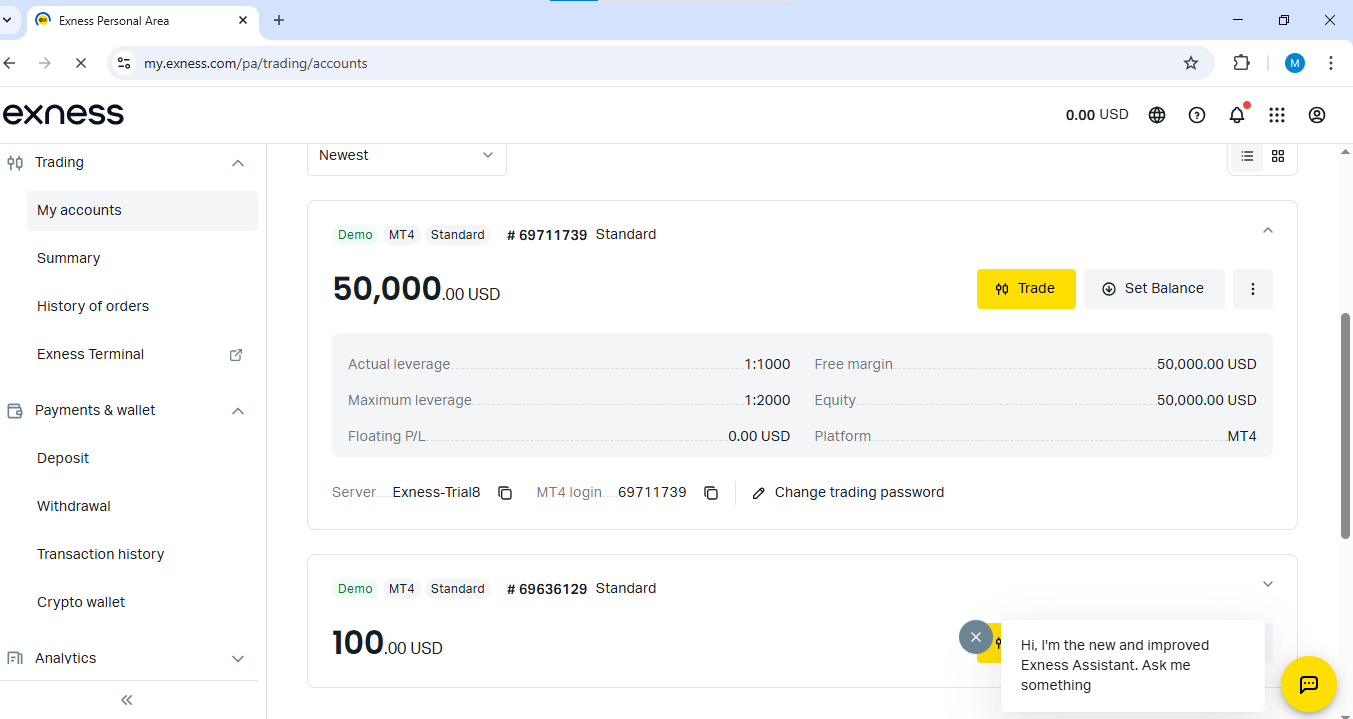Open the help question mark icon
Screen dimensions: 1353x719
[1197, 115]
